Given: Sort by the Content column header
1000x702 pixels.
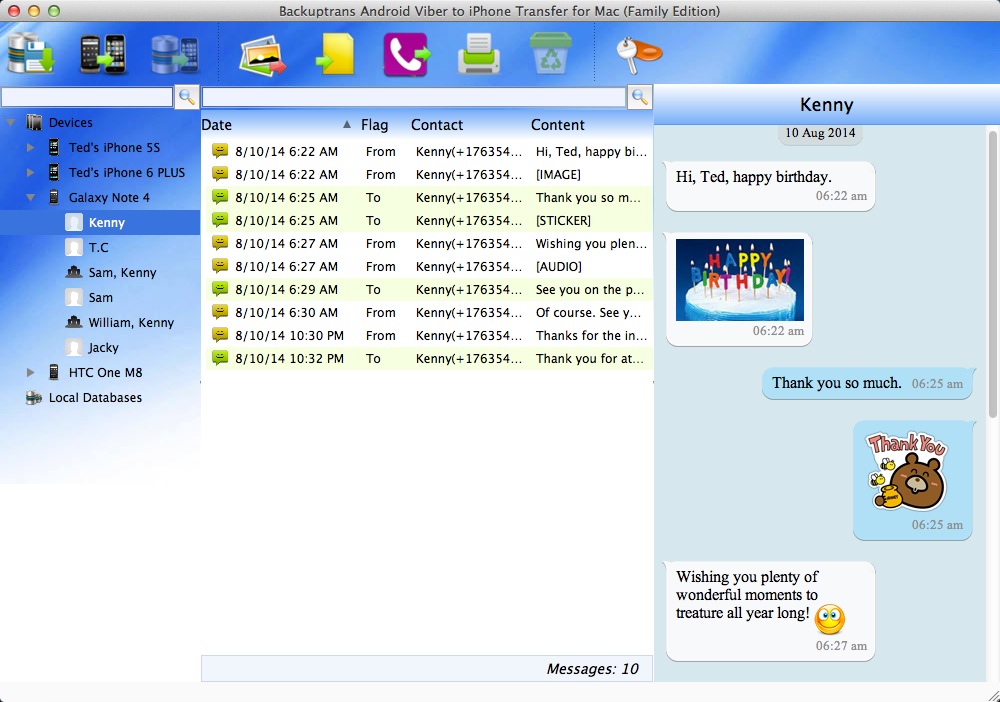Looking at the screenshot, I should (x=557, y=125).
